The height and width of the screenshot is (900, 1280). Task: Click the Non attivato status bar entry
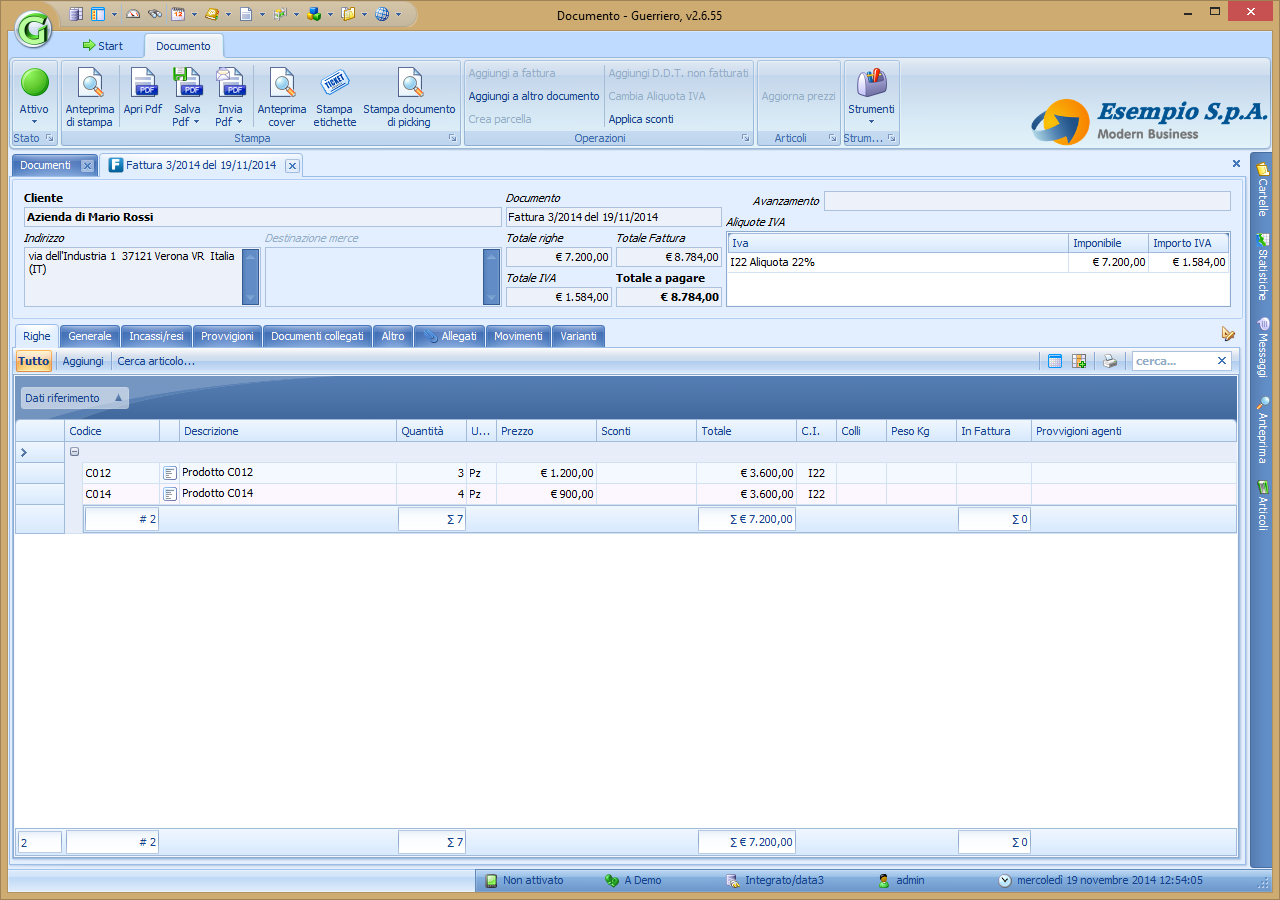point(524,881)
